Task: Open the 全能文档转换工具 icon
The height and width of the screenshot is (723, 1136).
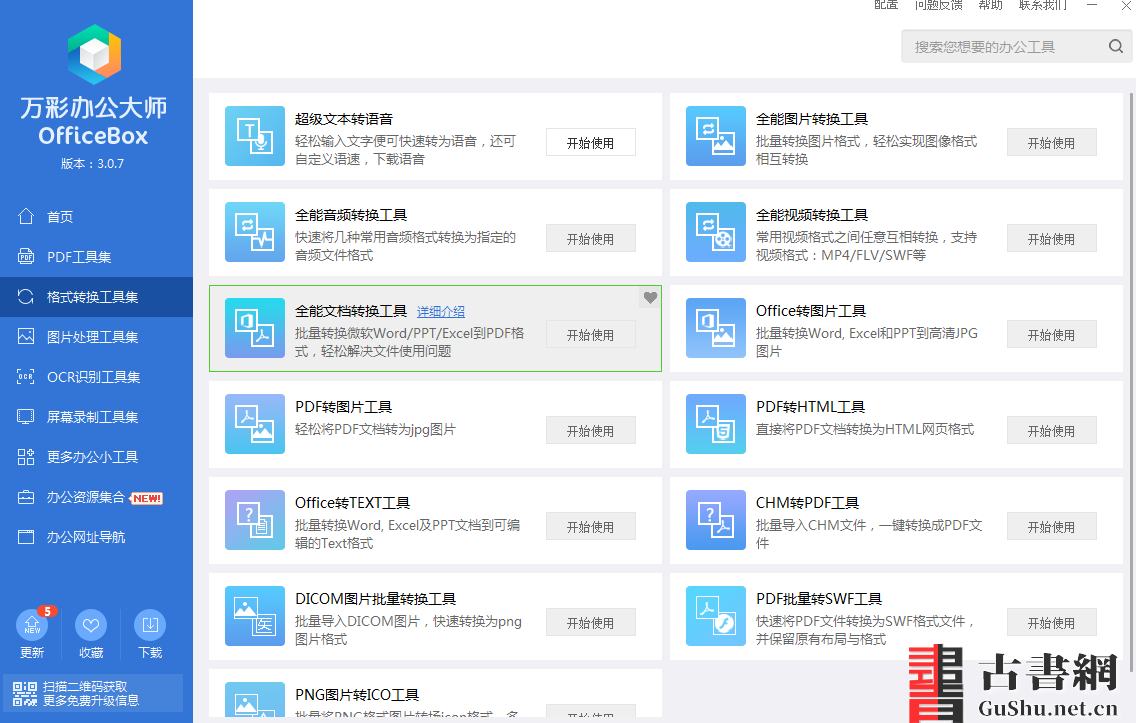Action: click(254, 328)
